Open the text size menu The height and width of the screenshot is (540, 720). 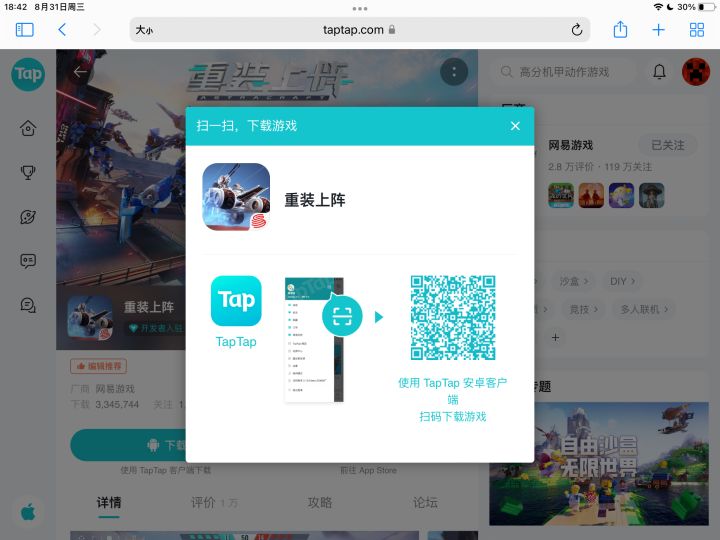pos(144,30)
